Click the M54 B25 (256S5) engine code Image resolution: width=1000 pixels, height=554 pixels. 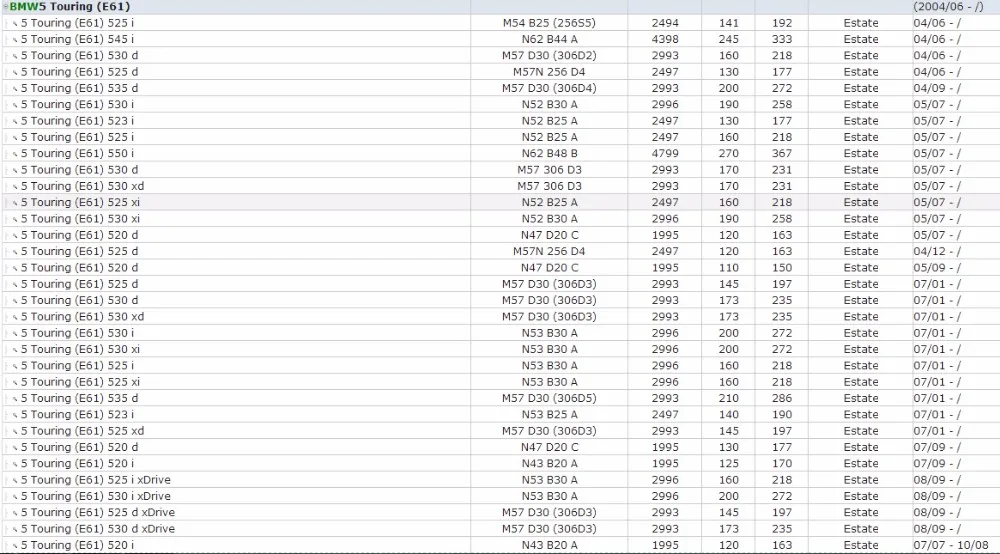click(x=549, y=23)
